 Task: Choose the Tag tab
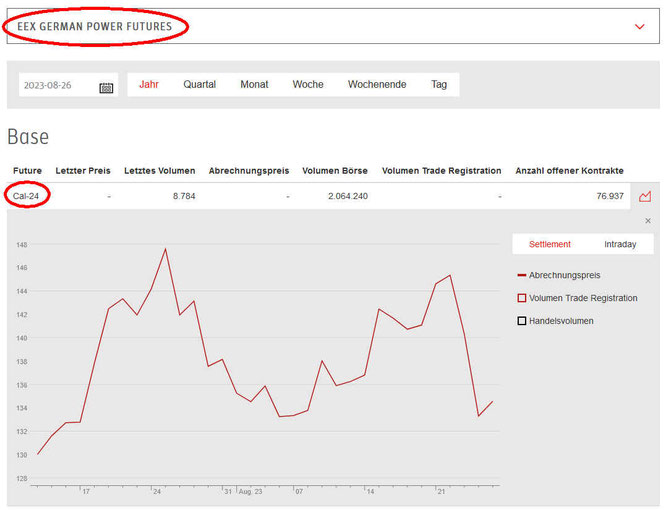point(439,85)
